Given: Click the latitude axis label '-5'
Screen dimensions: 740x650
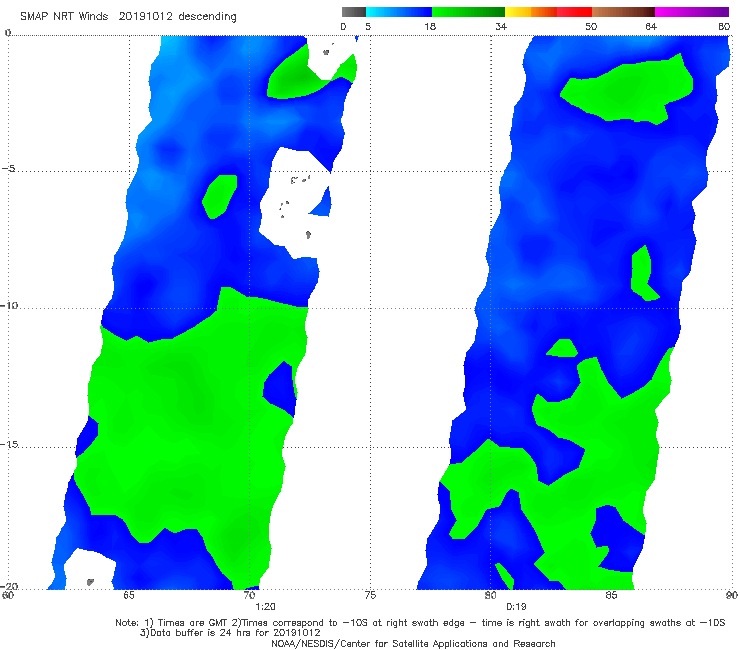Looking at the screenshot, I should coord(9,169).
